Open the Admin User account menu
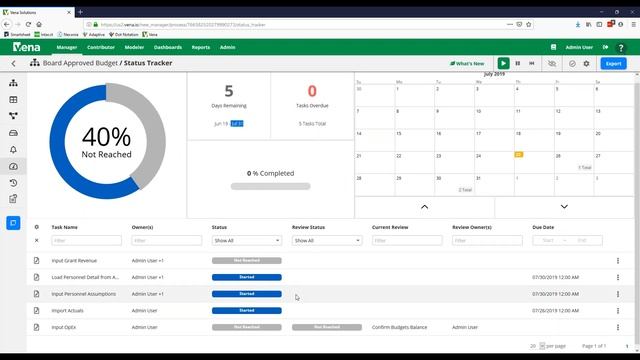 pyautogui.click(x=579, y=47)
